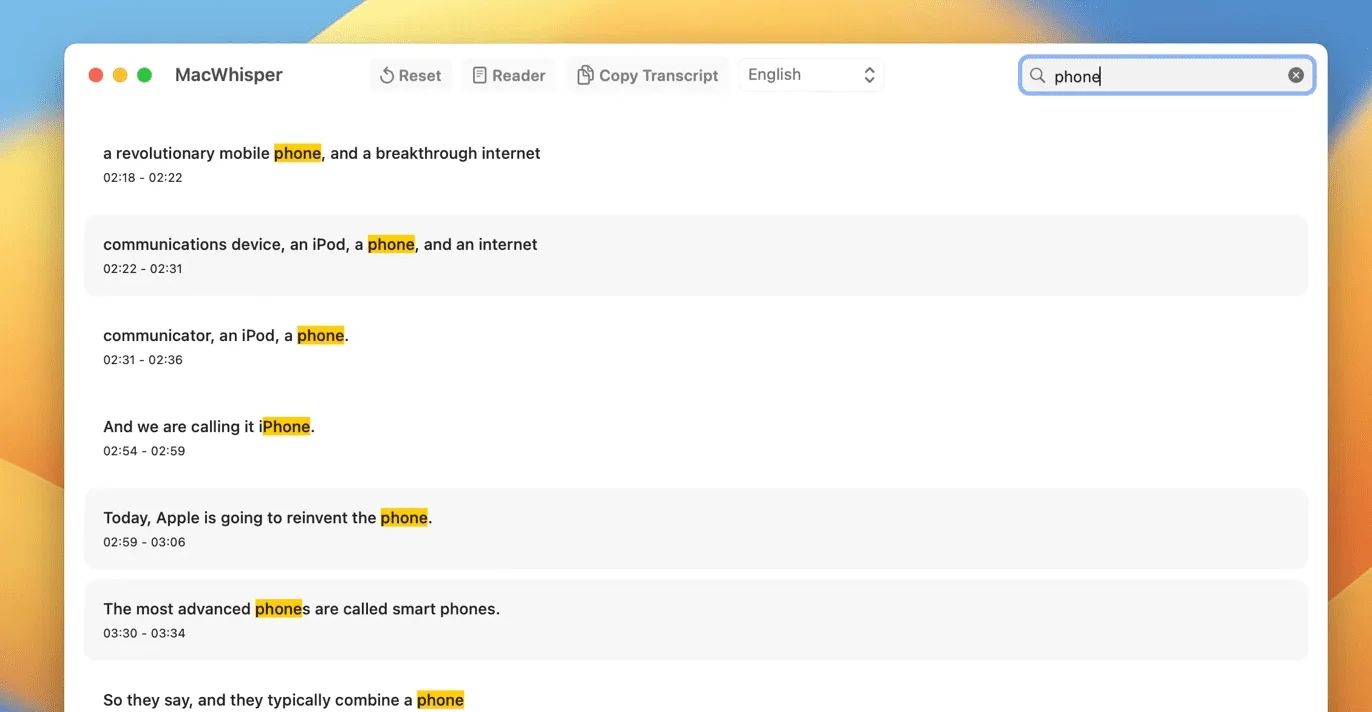The width and height of the screenshot is (1372, 712).
Task: Select the segment "a revolutionary mobile phone"
Action: click(696, 164)
